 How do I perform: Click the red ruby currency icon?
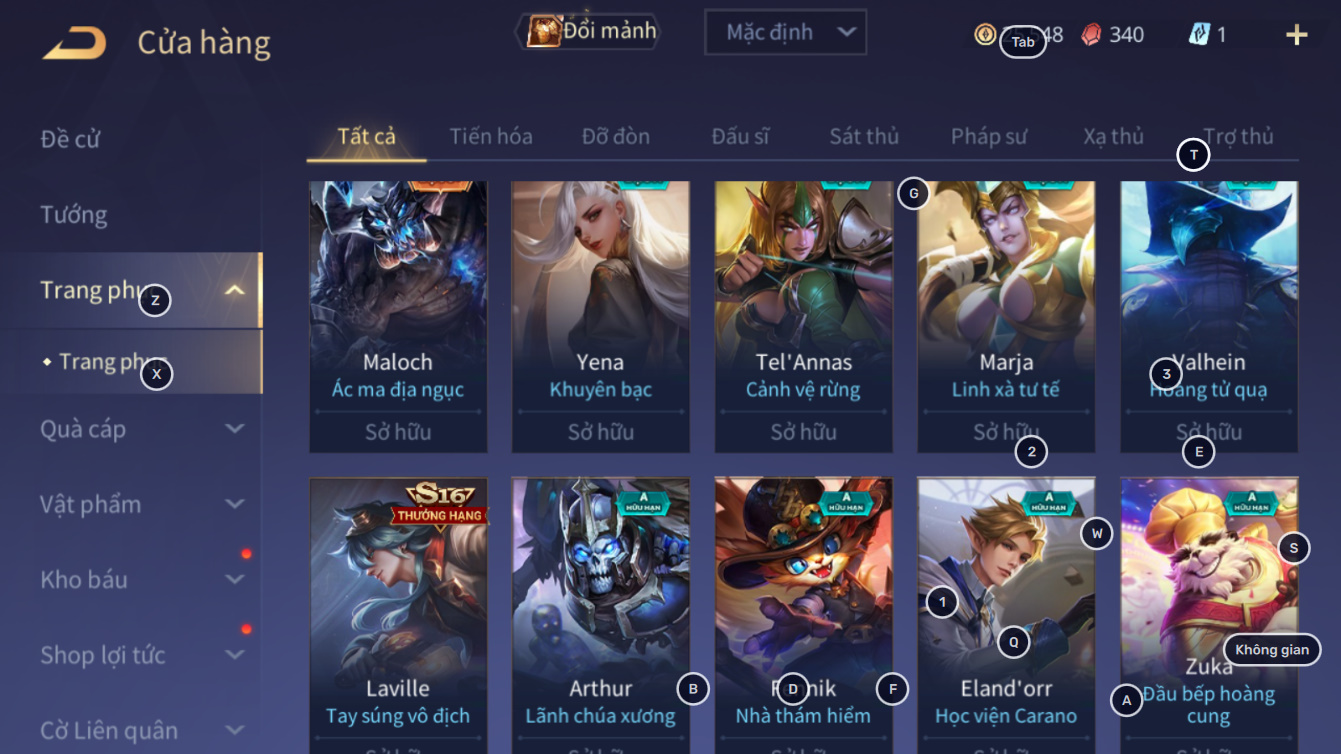[1091, 35]
